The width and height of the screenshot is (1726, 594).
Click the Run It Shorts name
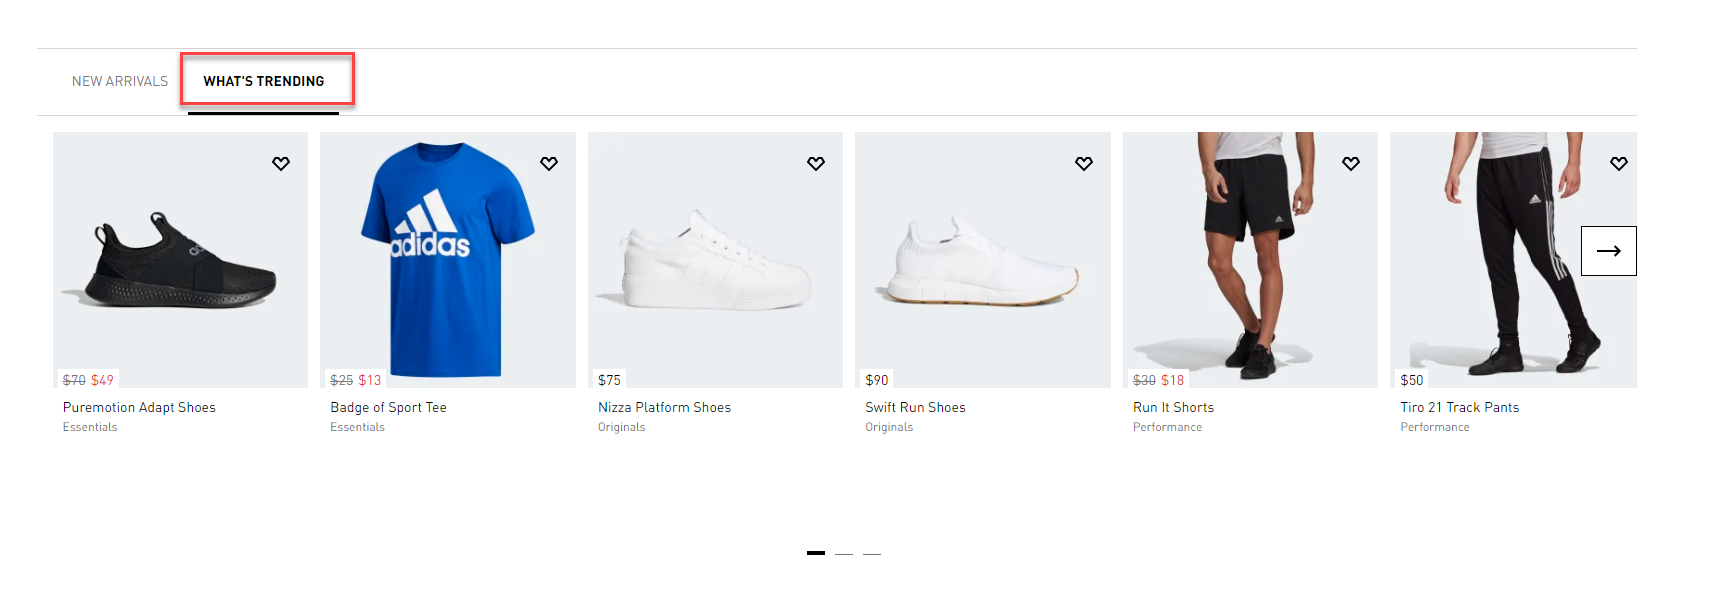(x=1173, y=407)
